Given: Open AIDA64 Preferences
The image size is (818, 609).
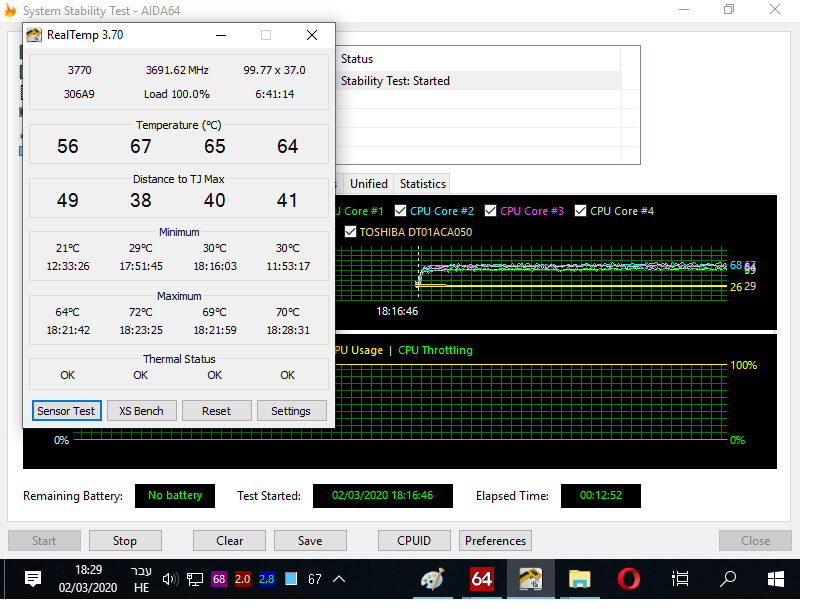Looking at the screenshot, I should point(496,541).
